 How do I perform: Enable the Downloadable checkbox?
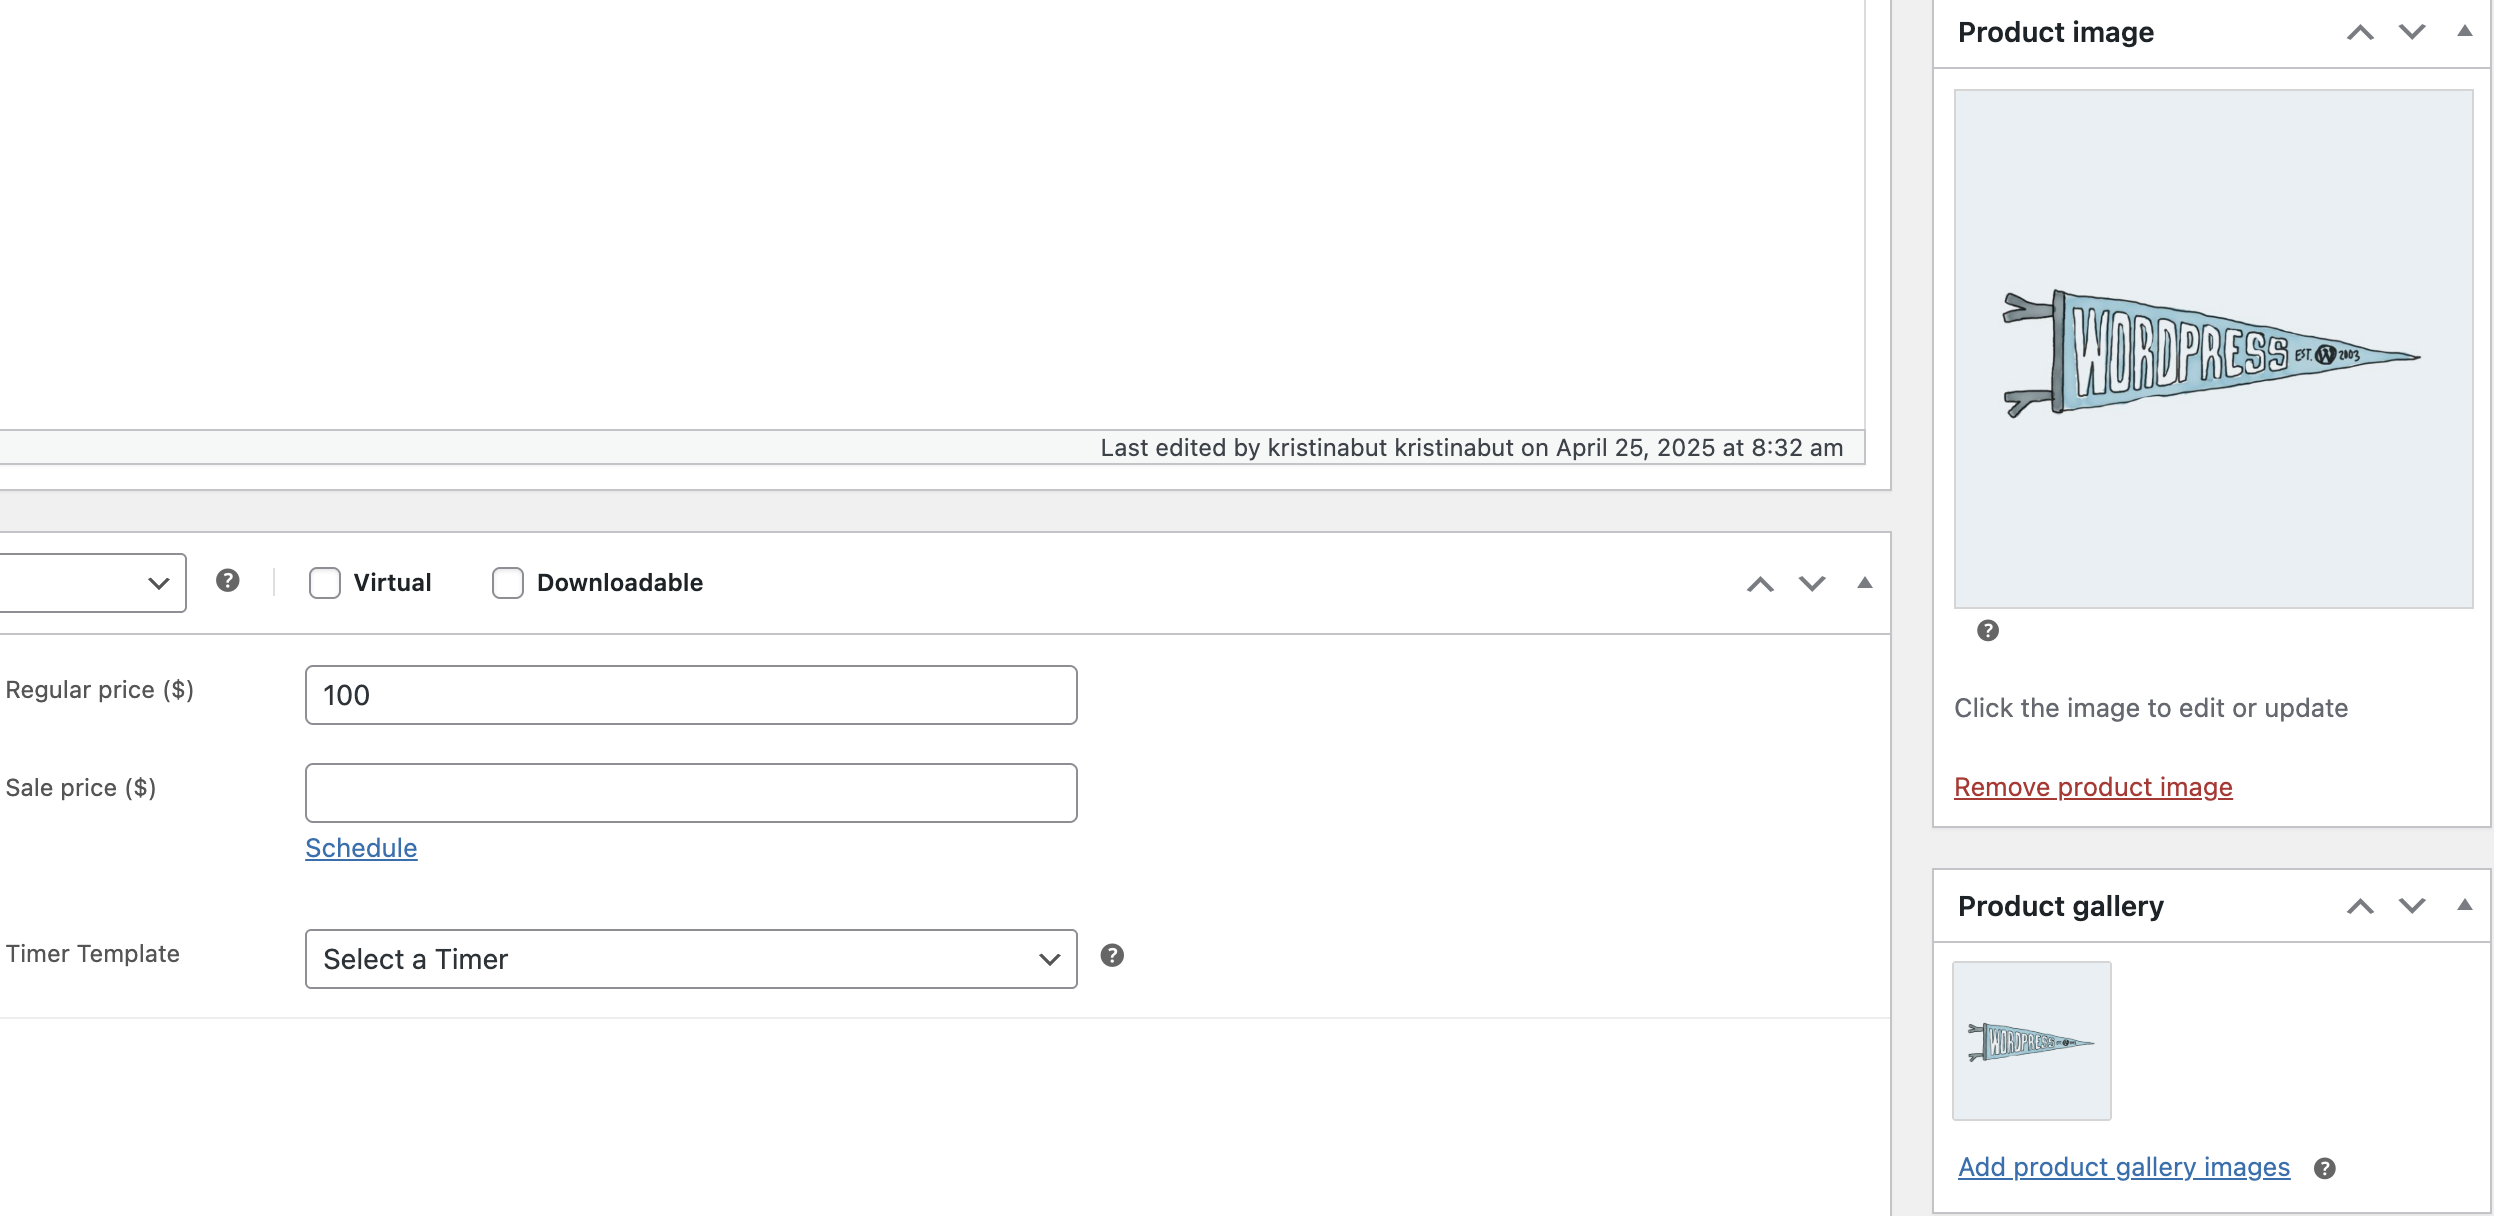tap(508, 583)
